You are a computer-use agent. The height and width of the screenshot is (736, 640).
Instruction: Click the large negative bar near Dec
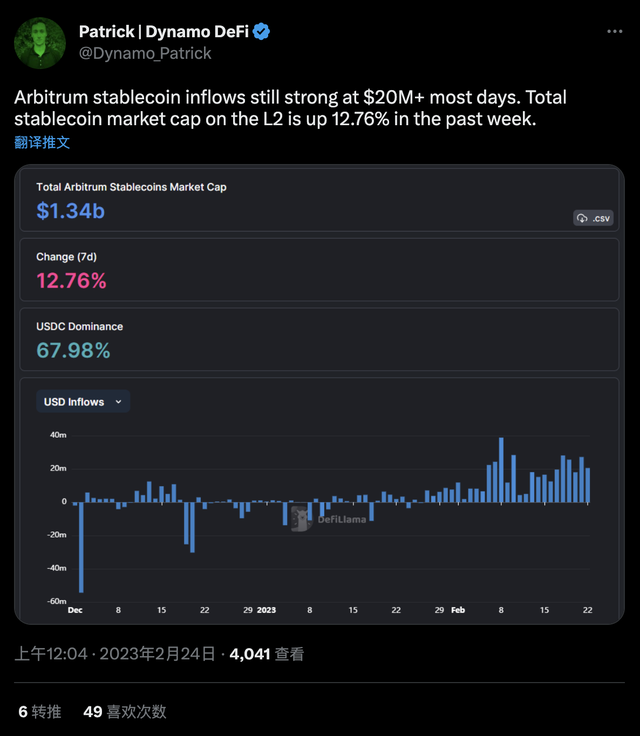pyautogui.click(x=81, y=546)
